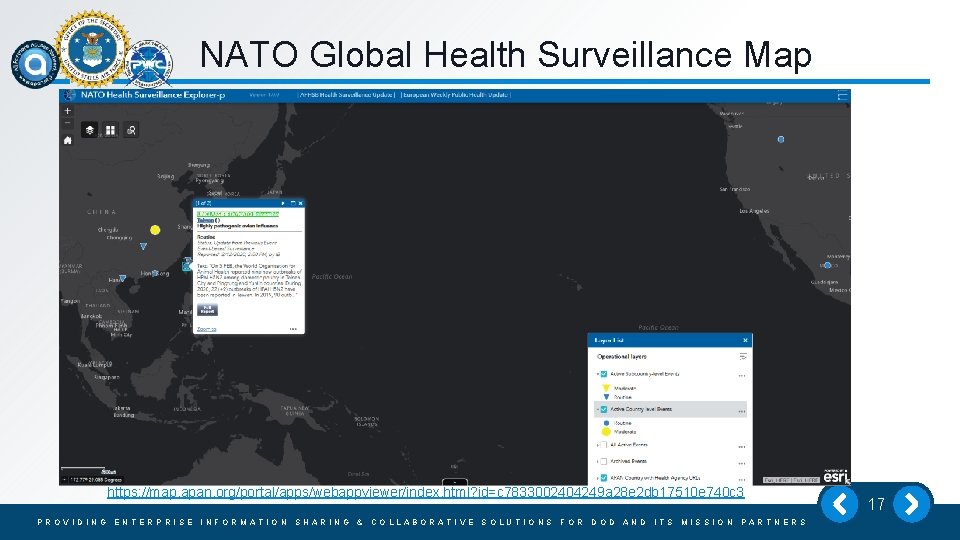Screen dimensions: 960x540
Task: Open the Basemap Gallery grid icon
Action: pos(110,130)
